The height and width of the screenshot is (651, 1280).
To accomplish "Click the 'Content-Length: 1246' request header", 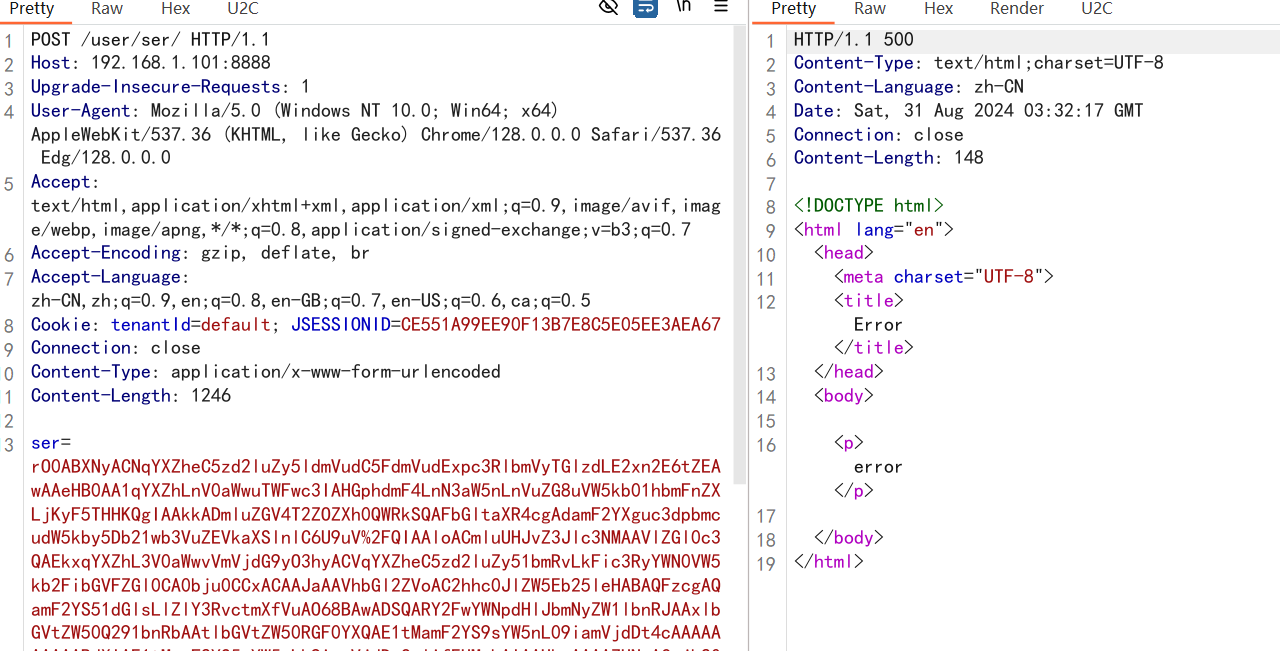I will click(131, 396).
